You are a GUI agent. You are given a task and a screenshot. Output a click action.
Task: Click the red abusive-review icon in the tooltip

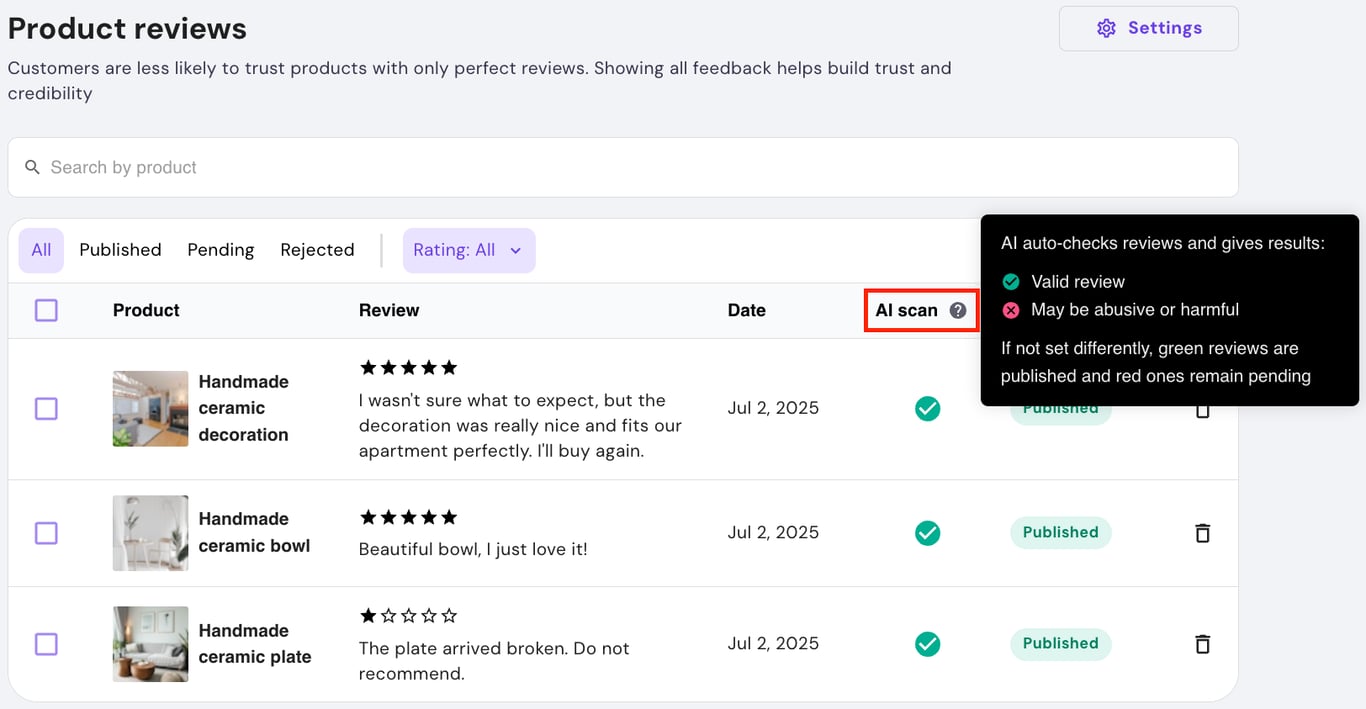(1010, 310)
